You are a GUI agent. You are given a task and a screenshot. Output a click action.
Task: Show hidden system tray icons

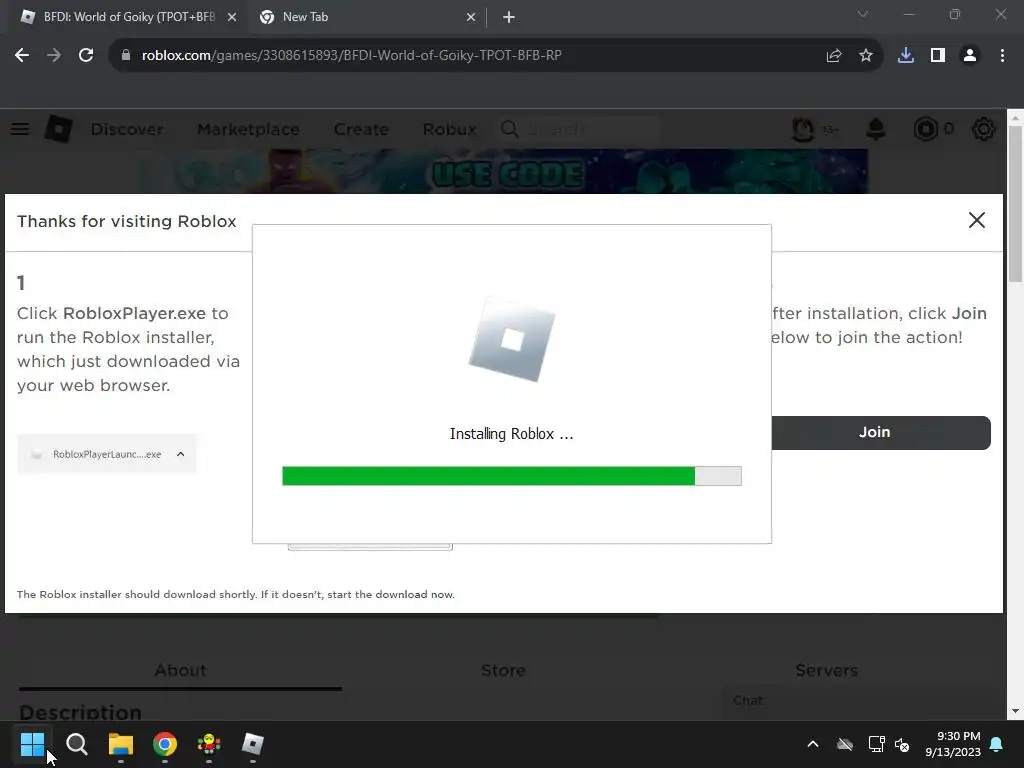point(813,744)
